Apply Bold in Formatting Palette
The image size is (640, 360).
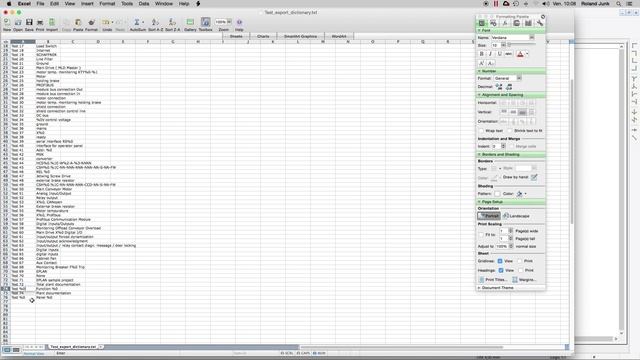point(482,54)
